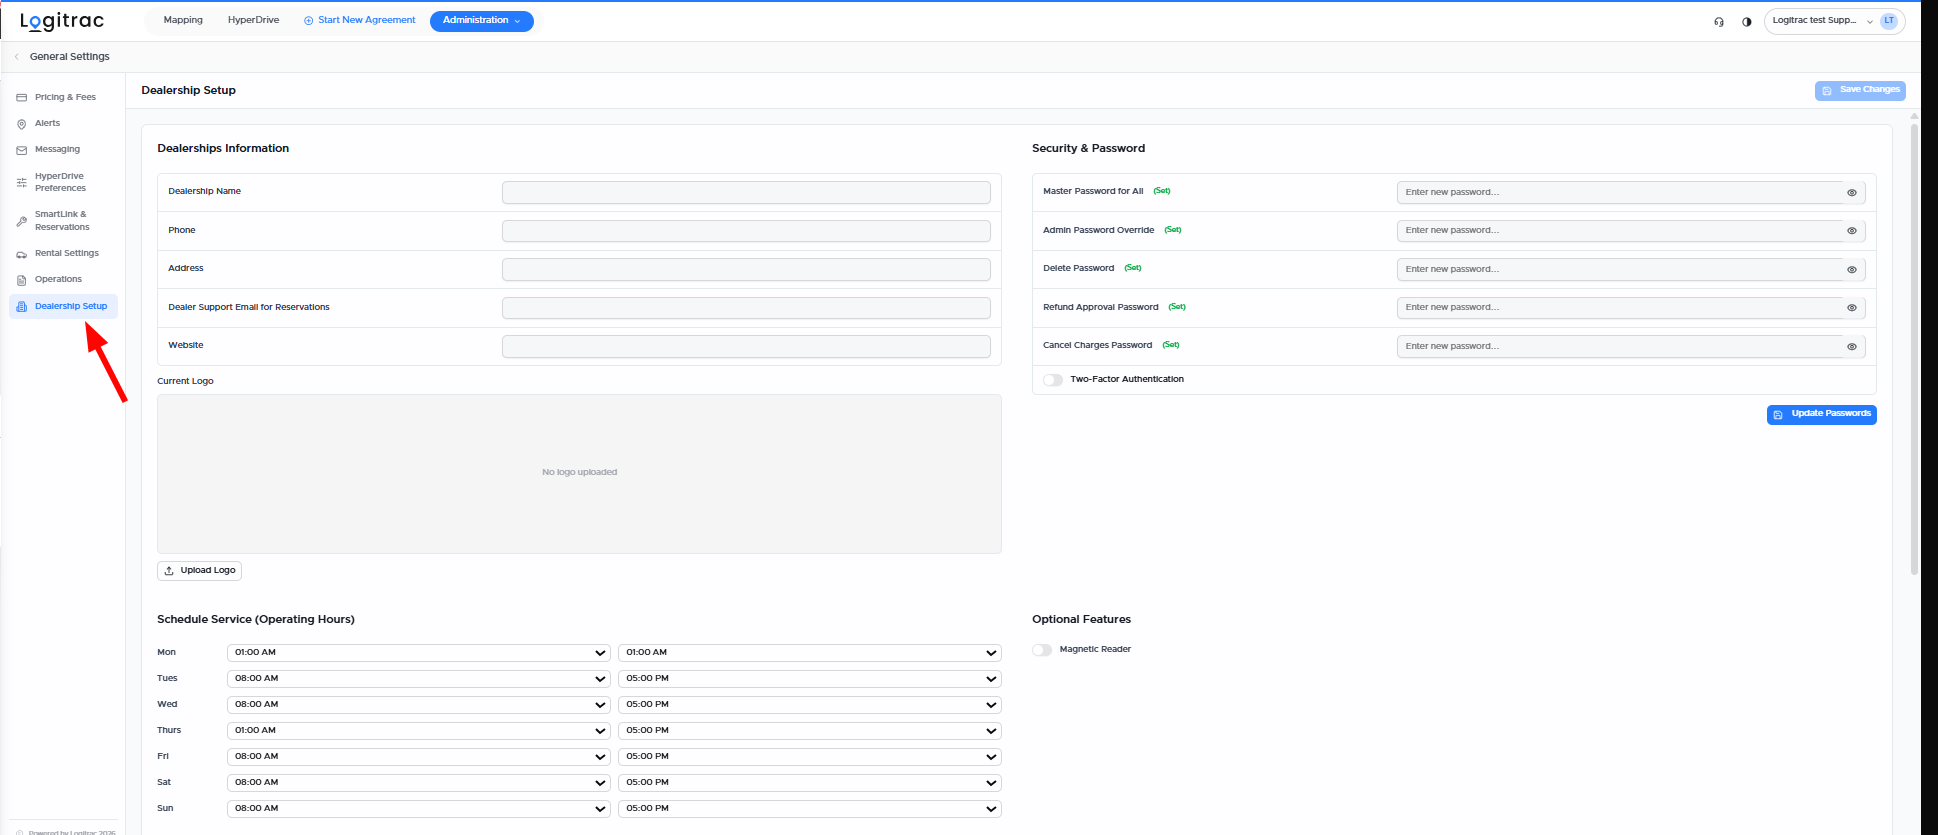Focus the Dealership Name input field
1938x835 pixels.
coord(746,192)
